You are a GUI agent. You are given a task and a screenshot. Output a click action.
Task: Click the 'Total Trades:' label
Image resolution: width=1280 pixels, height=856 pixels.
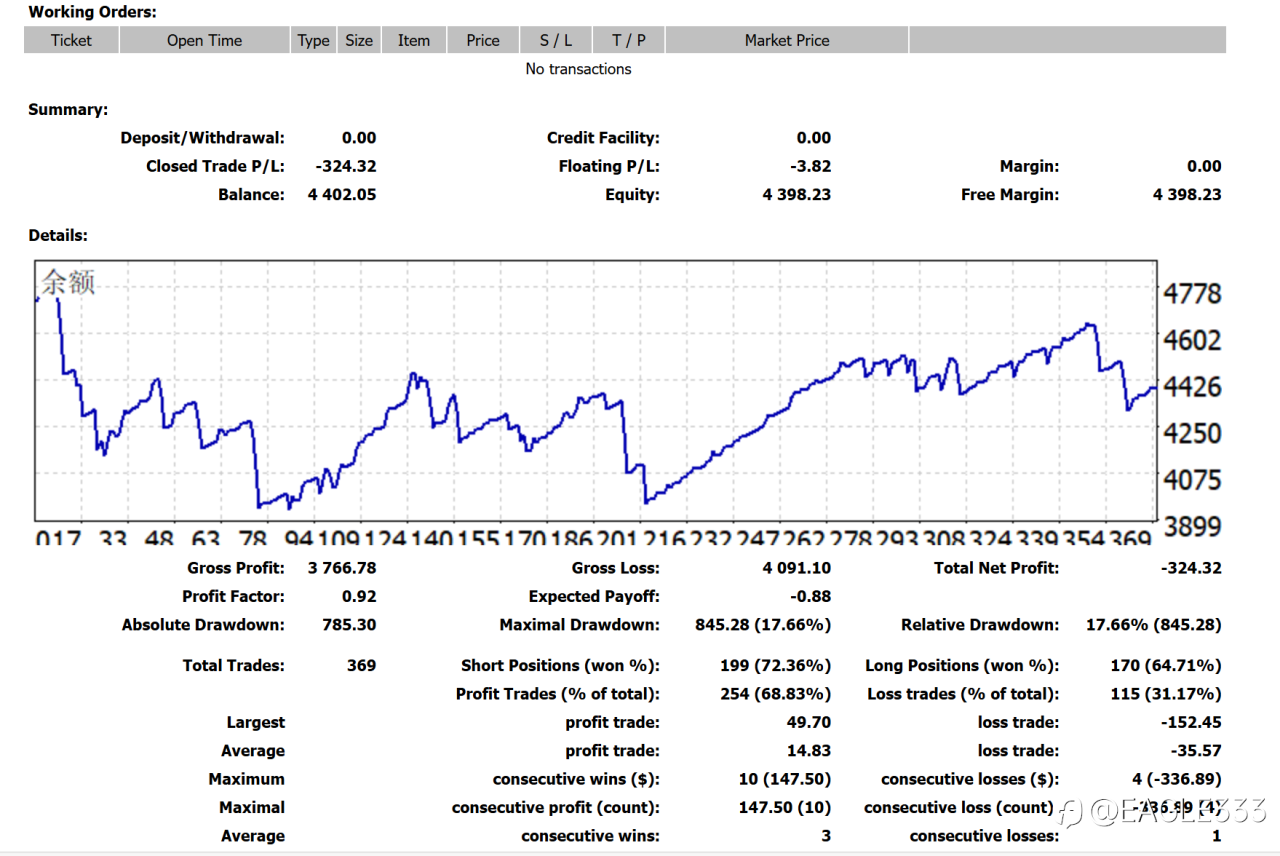(234, 665)
